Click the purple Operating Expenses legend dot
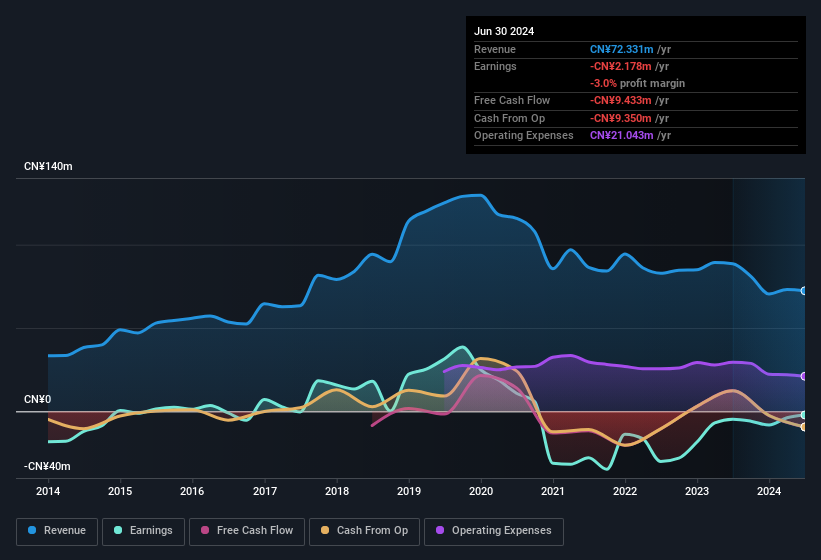 pyautogui.click(x=440, y=530)
